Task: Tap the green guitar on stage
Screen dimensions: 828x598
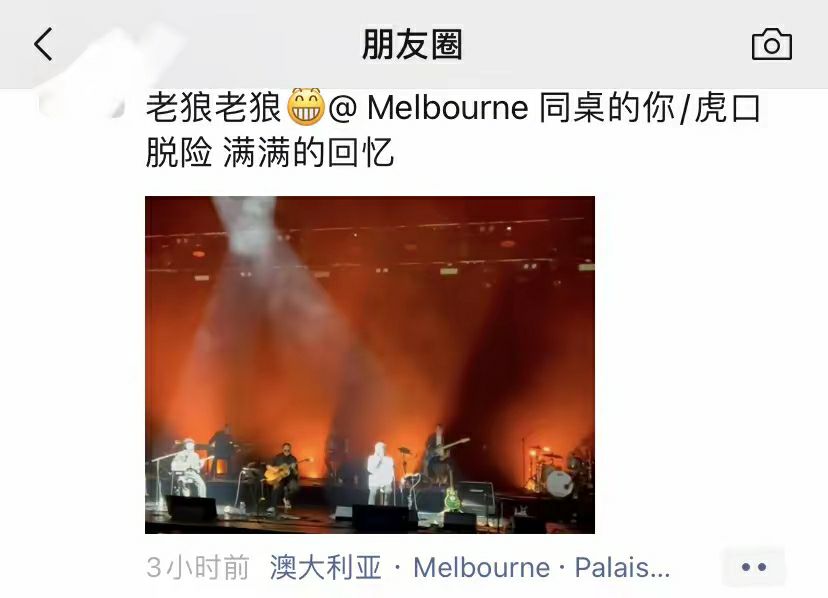Action: [x=451, y=497]
